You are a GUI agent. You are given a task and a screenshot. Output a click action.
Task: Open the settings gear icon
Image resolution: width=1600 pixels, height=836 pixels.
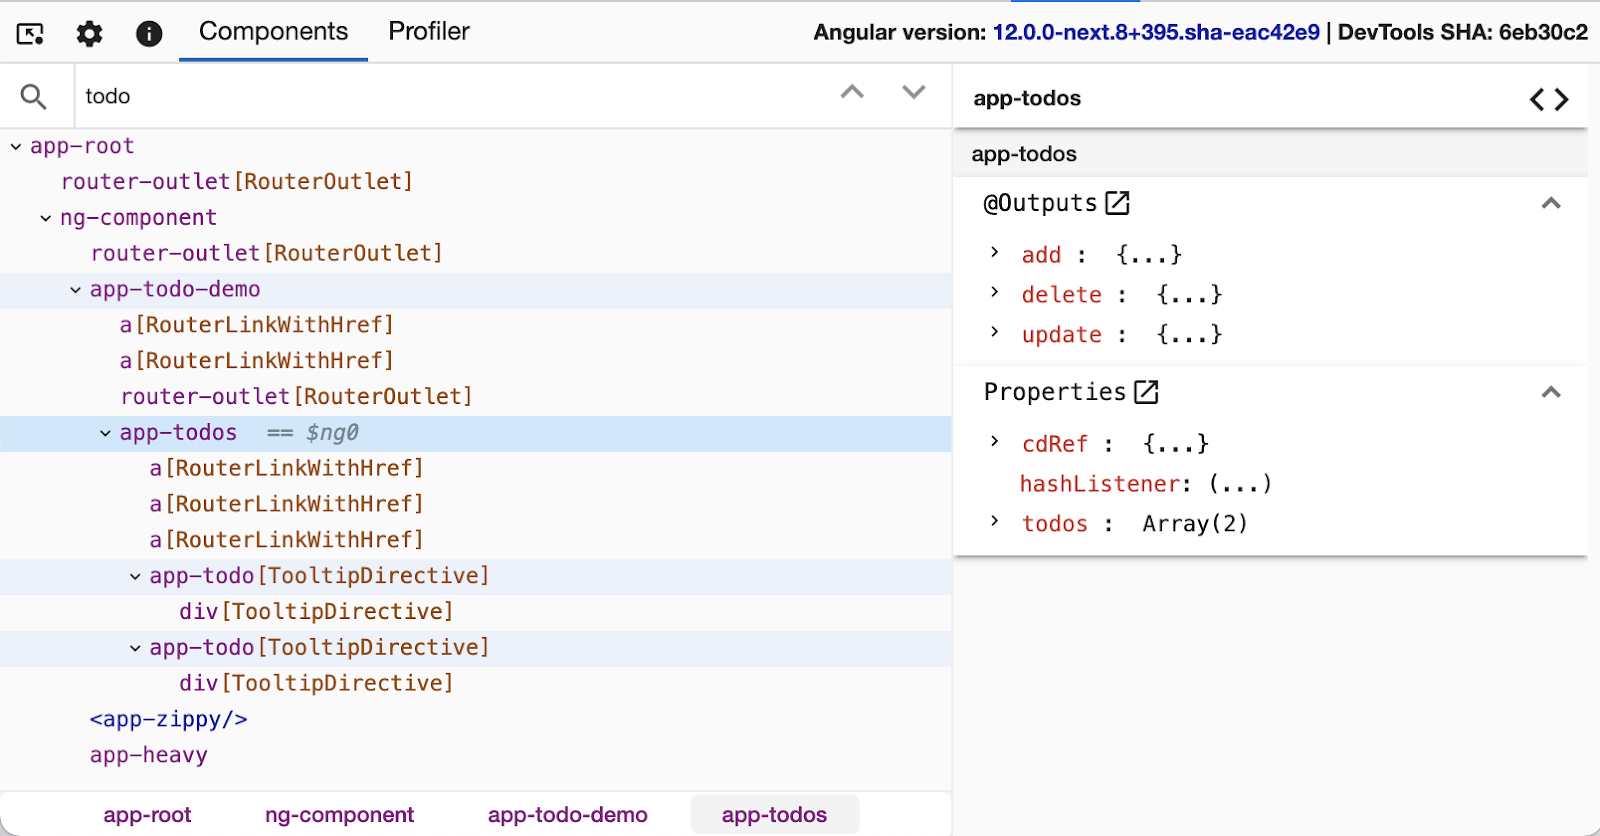click(89, 34)
